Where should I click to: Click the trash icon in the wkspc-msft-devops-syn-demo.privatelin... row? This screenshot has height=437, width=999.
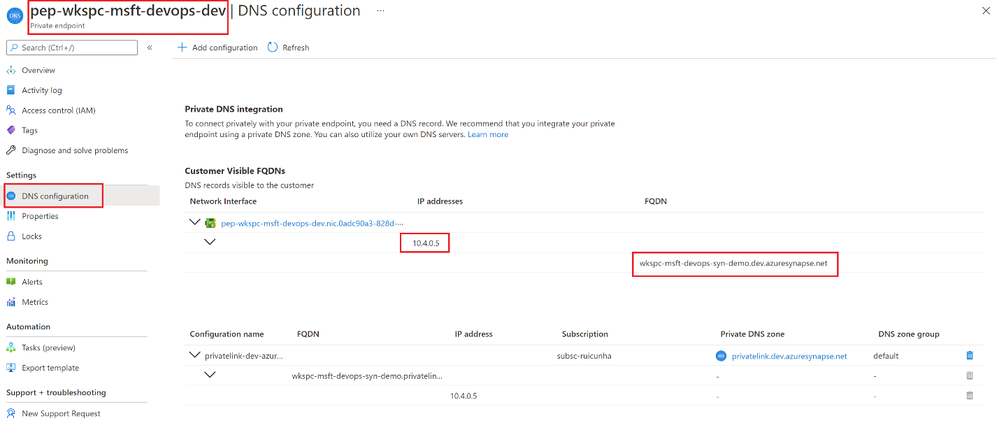pos(970,376)
